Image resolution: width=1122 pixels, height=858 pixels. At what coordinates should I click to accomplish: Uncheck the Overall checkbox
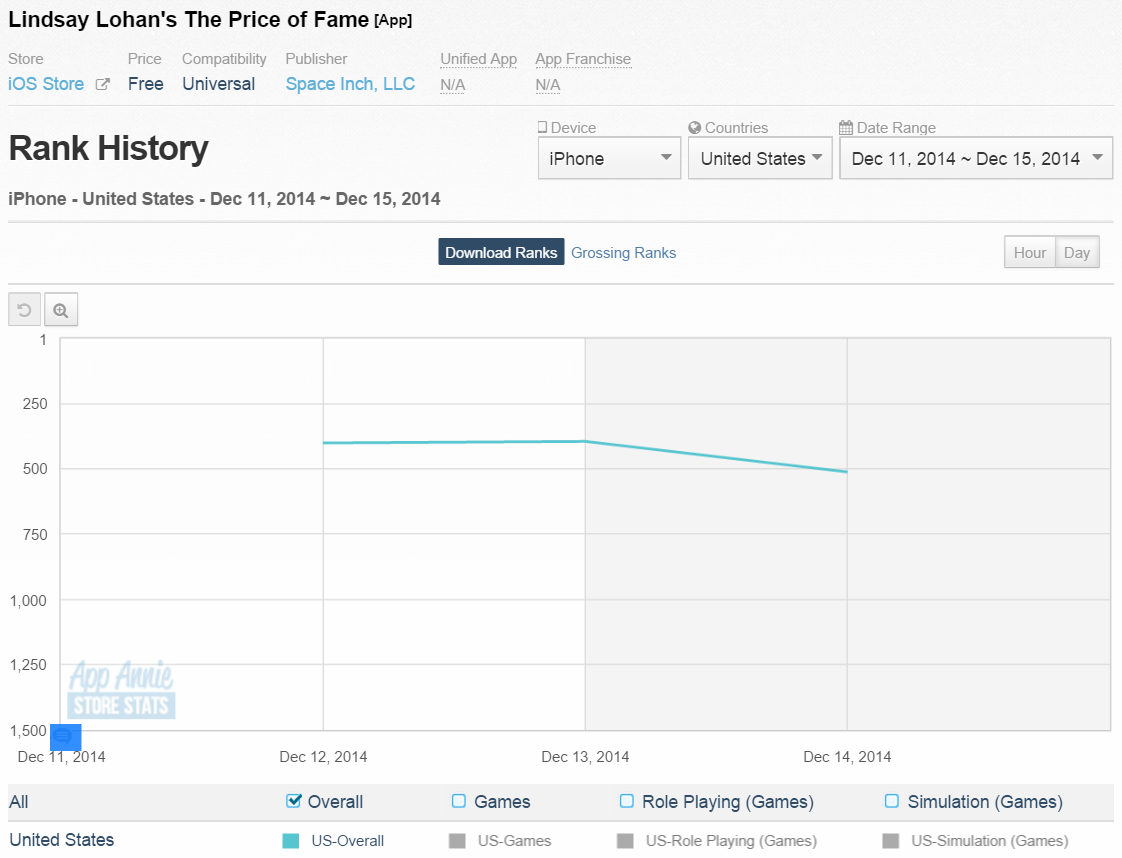[293, 801]
